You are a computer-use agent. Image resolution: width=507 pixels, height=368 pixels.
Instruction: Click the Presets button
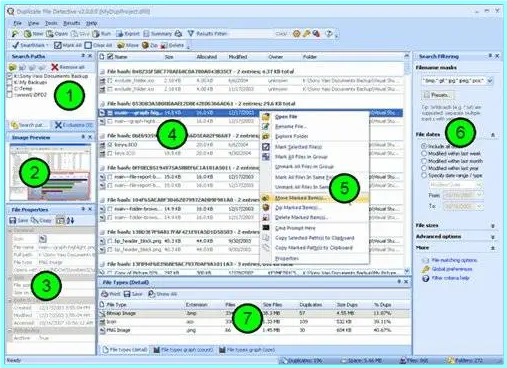437,95
